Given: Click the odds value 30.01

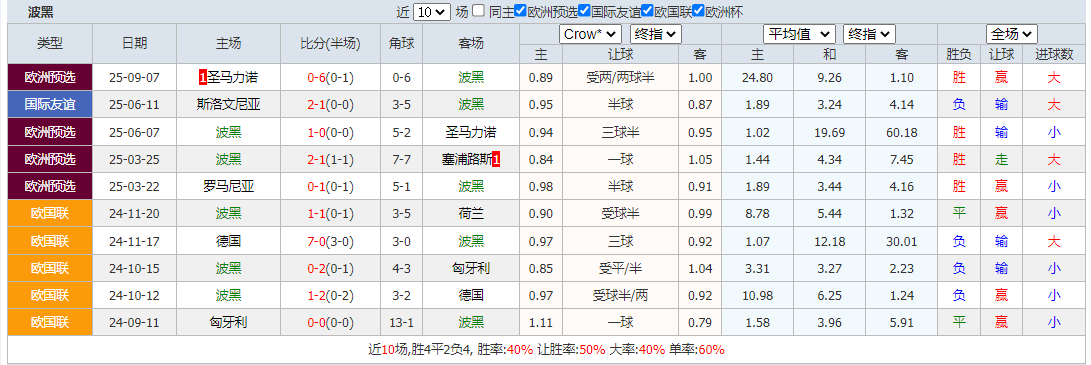Looking at the screenshot, I should click(903, 241).
